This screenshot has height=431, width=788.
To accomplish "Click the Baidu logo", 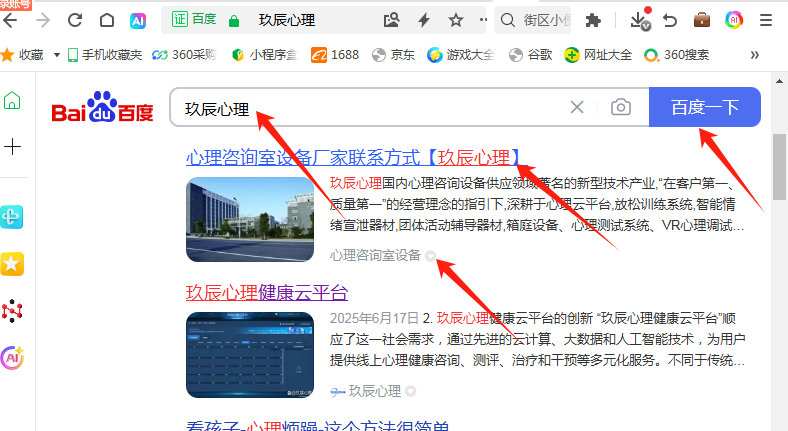I will (x=103, y=107).
